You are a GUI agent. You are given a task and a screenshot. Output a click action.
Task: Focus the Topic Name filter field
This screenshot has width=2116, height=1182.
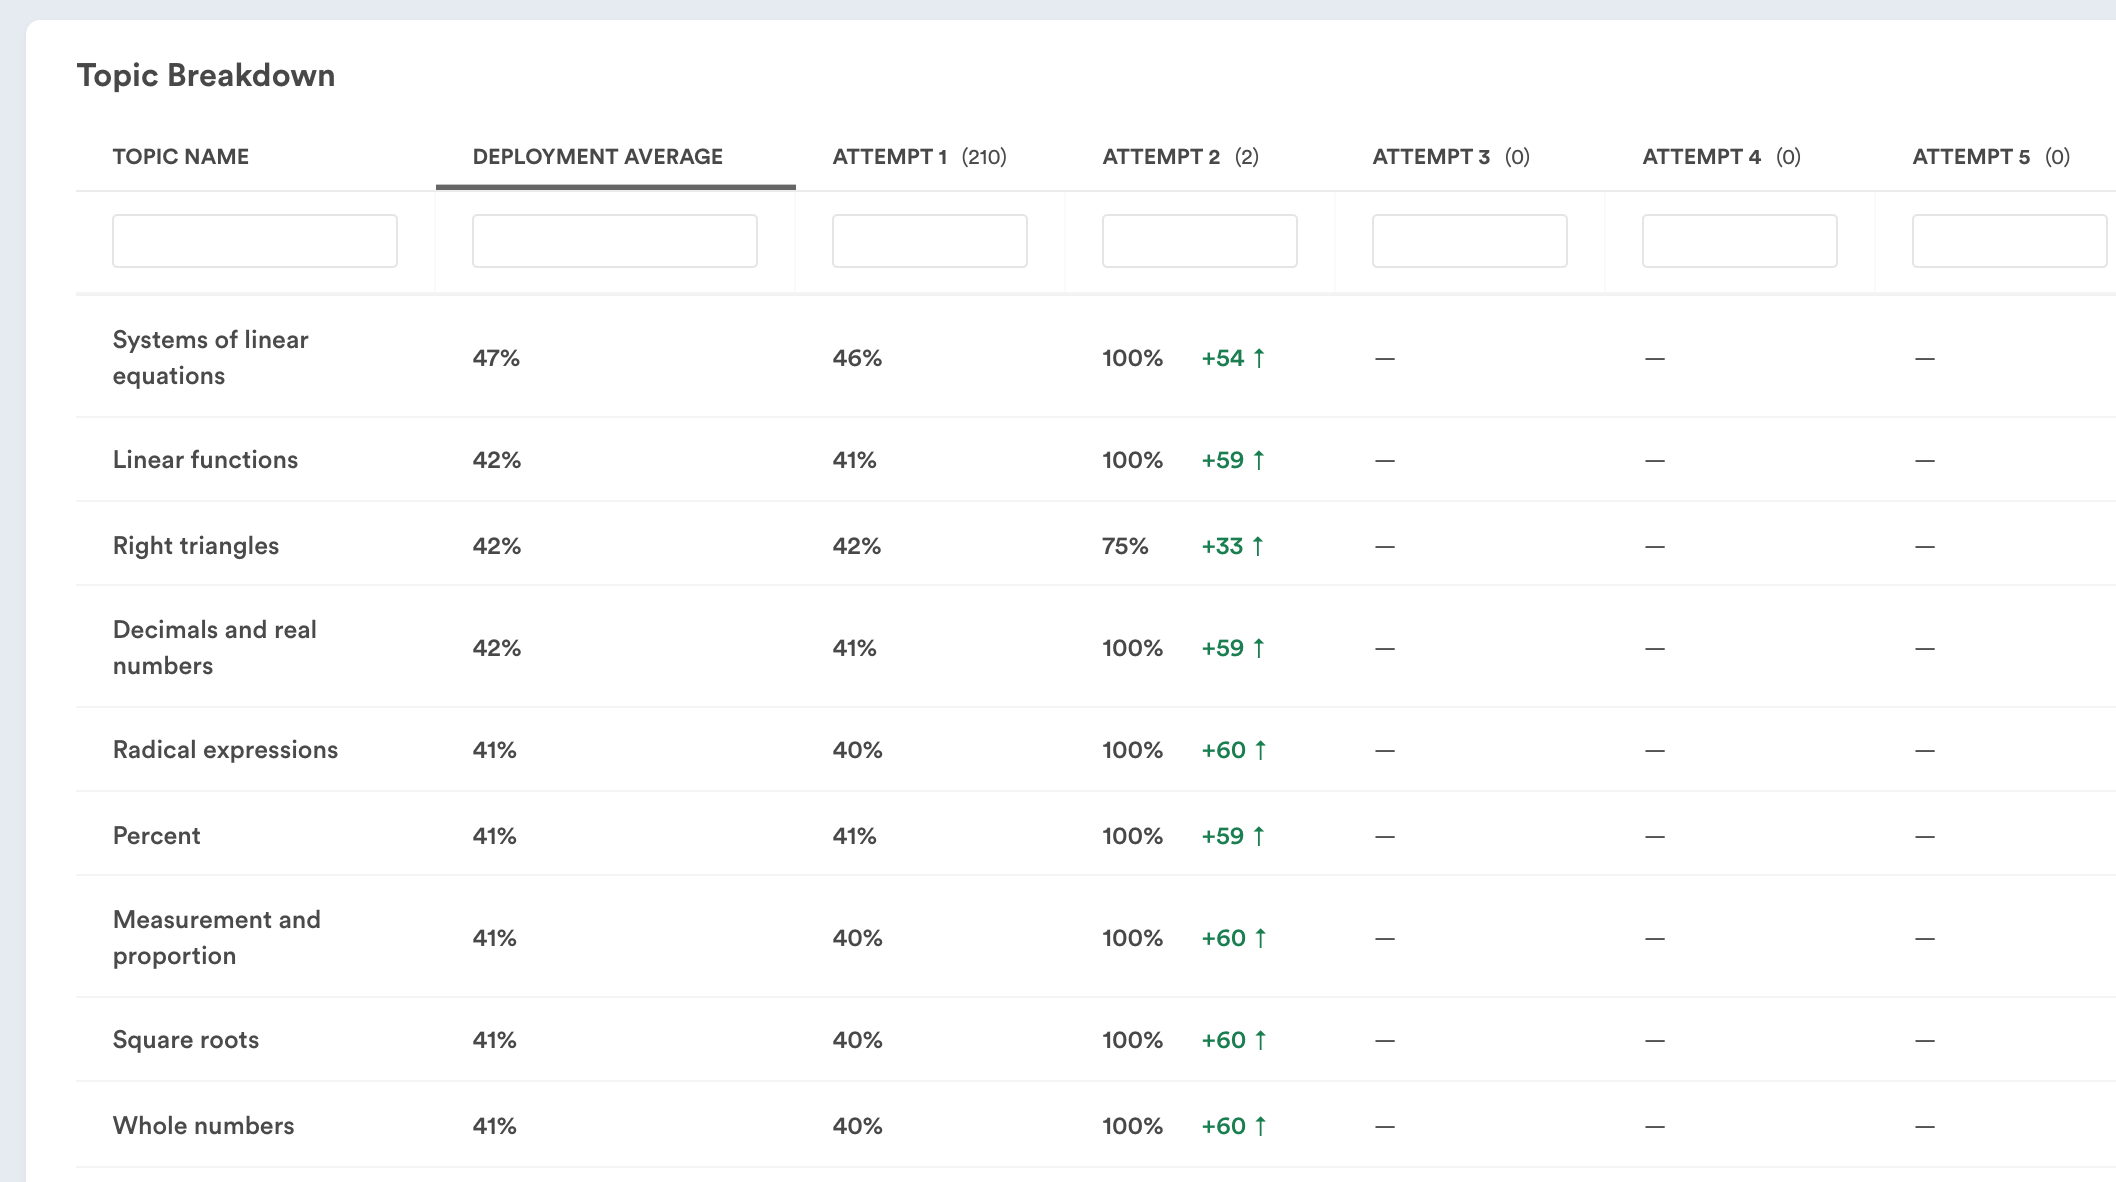(255, 241)
